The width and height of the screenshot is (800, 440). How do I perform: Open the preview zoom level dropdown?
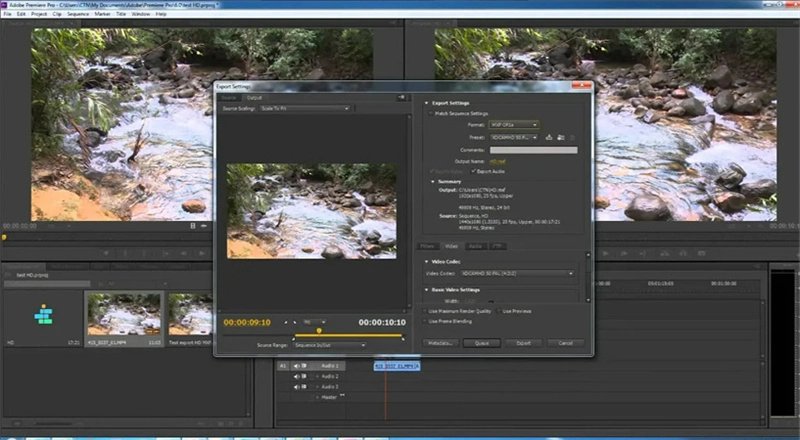pos(314,322)
